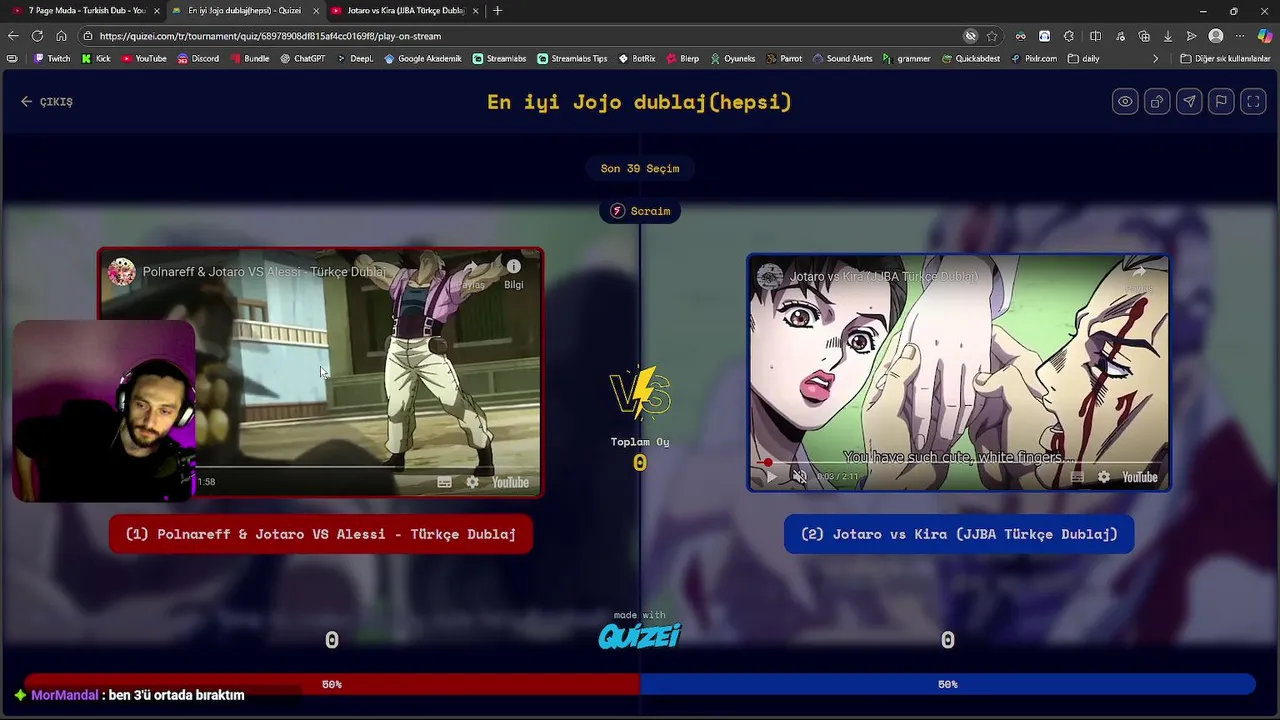Open Twitch bookmark
Viewport: 1280px width, 720px height.
[x=52, y=58]
